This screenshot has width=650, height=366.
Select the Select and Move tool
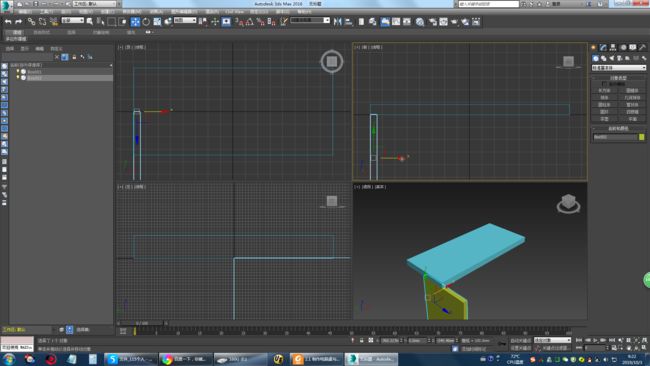135,22
